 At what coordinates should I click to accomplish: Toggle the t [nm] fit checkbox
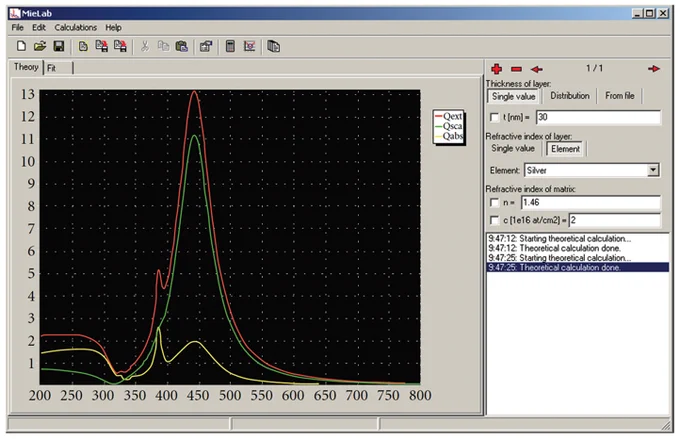(494, 117)
